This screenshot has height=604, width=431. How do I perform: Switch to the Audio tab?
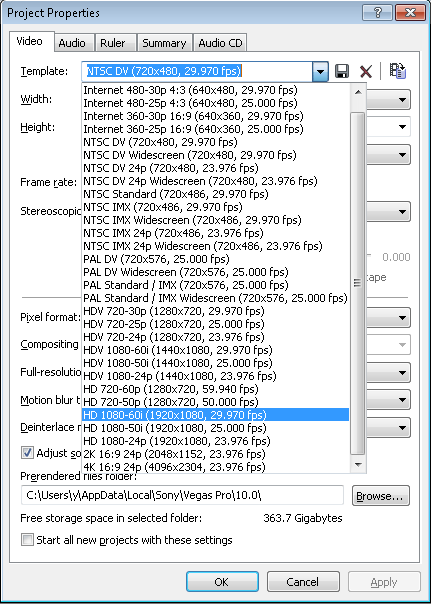click(x=72, y=43)
